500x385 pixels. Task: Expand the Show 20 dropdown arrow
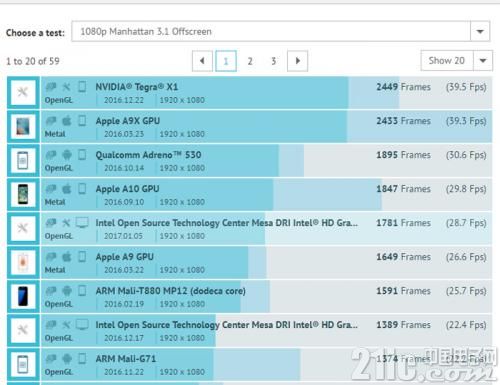(x=483, y=61)
